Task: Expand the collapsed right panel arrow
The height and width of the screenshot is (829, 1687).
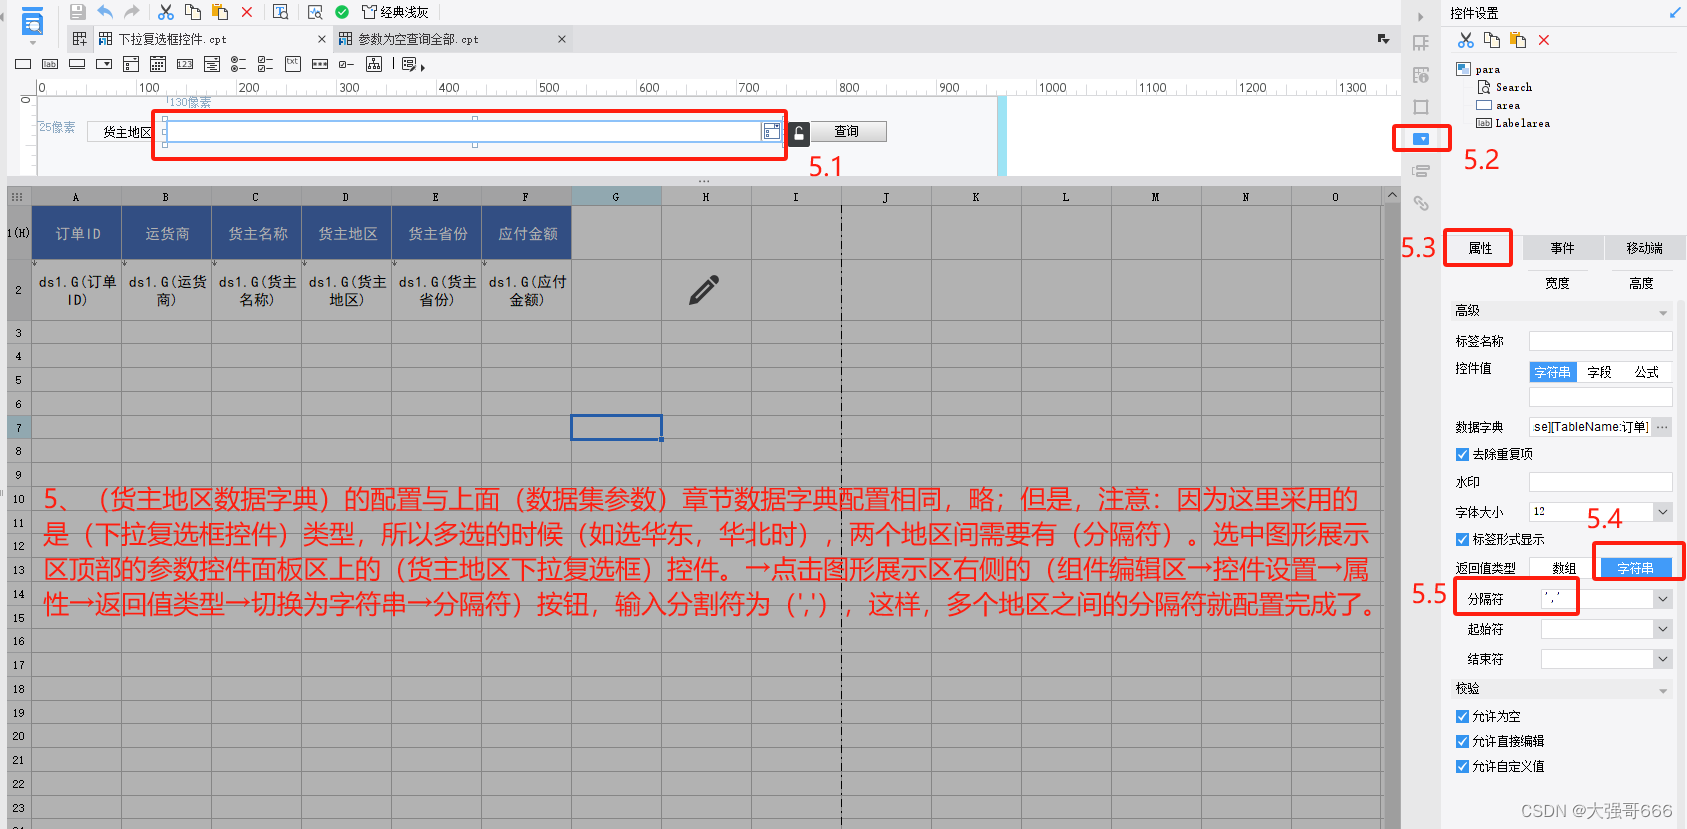Action: tap(1420, 16)
